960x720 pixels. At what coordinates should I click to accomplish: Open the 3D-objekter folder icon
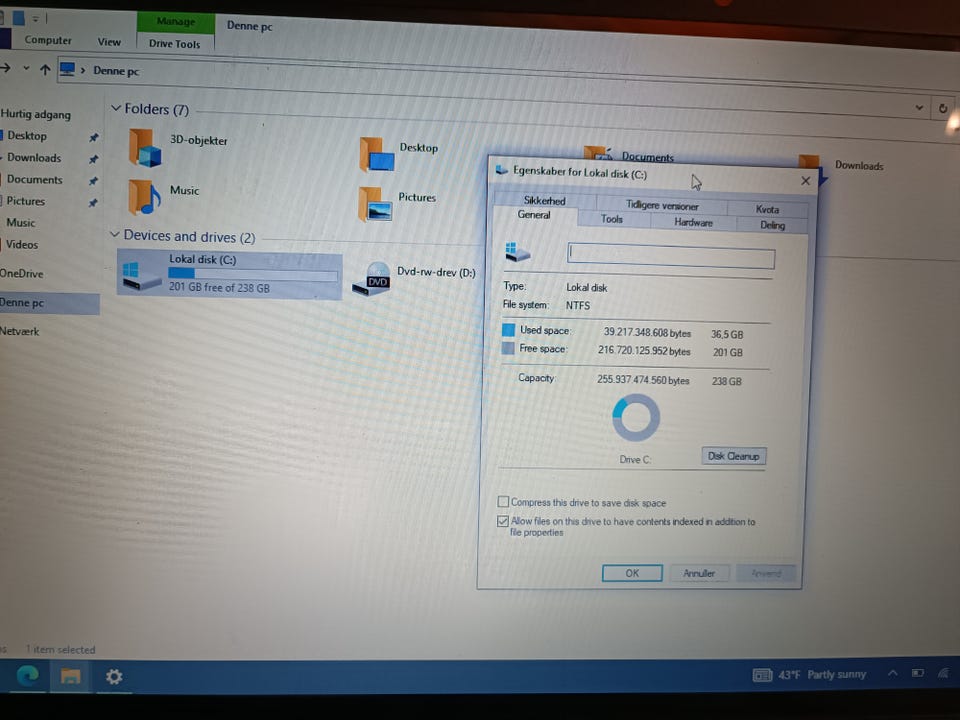coord(144,148)
